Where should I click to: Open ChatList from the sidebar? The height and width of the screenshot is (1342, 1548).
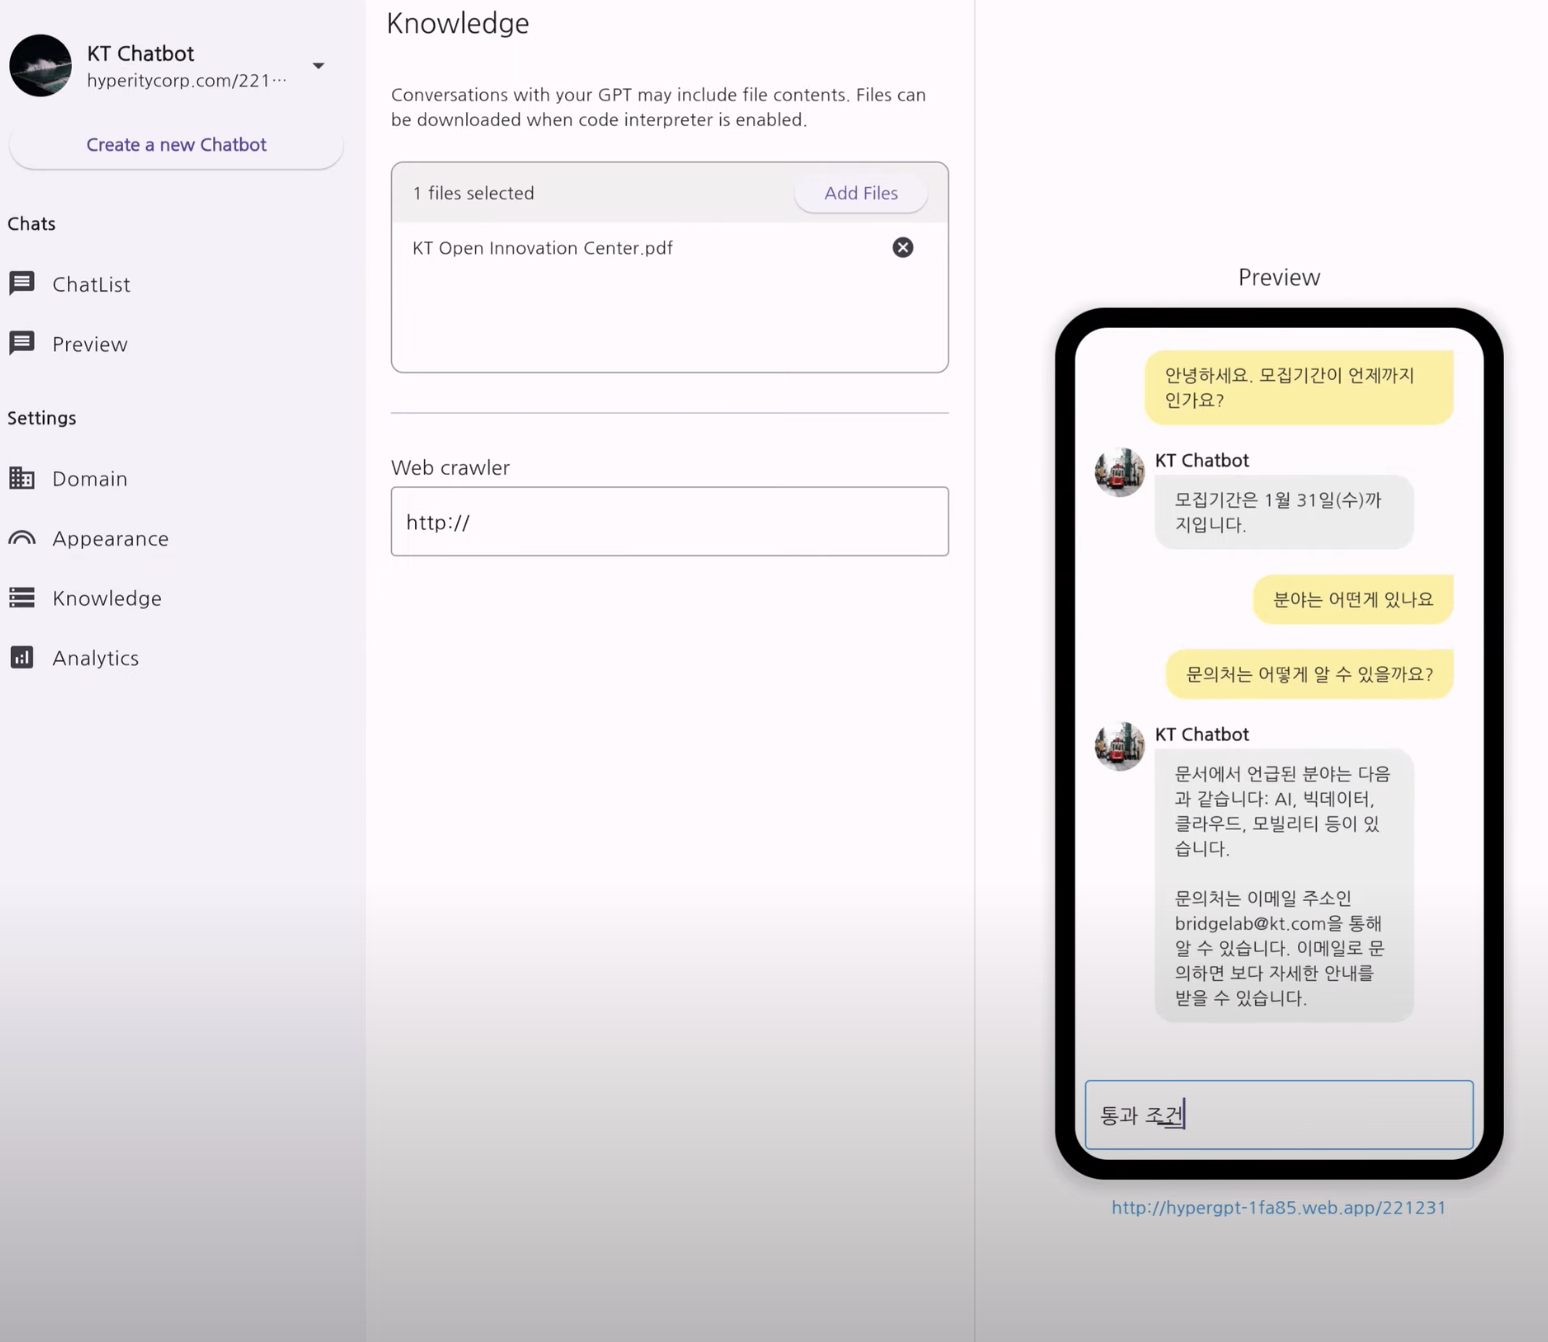click(x=90, y=284)
